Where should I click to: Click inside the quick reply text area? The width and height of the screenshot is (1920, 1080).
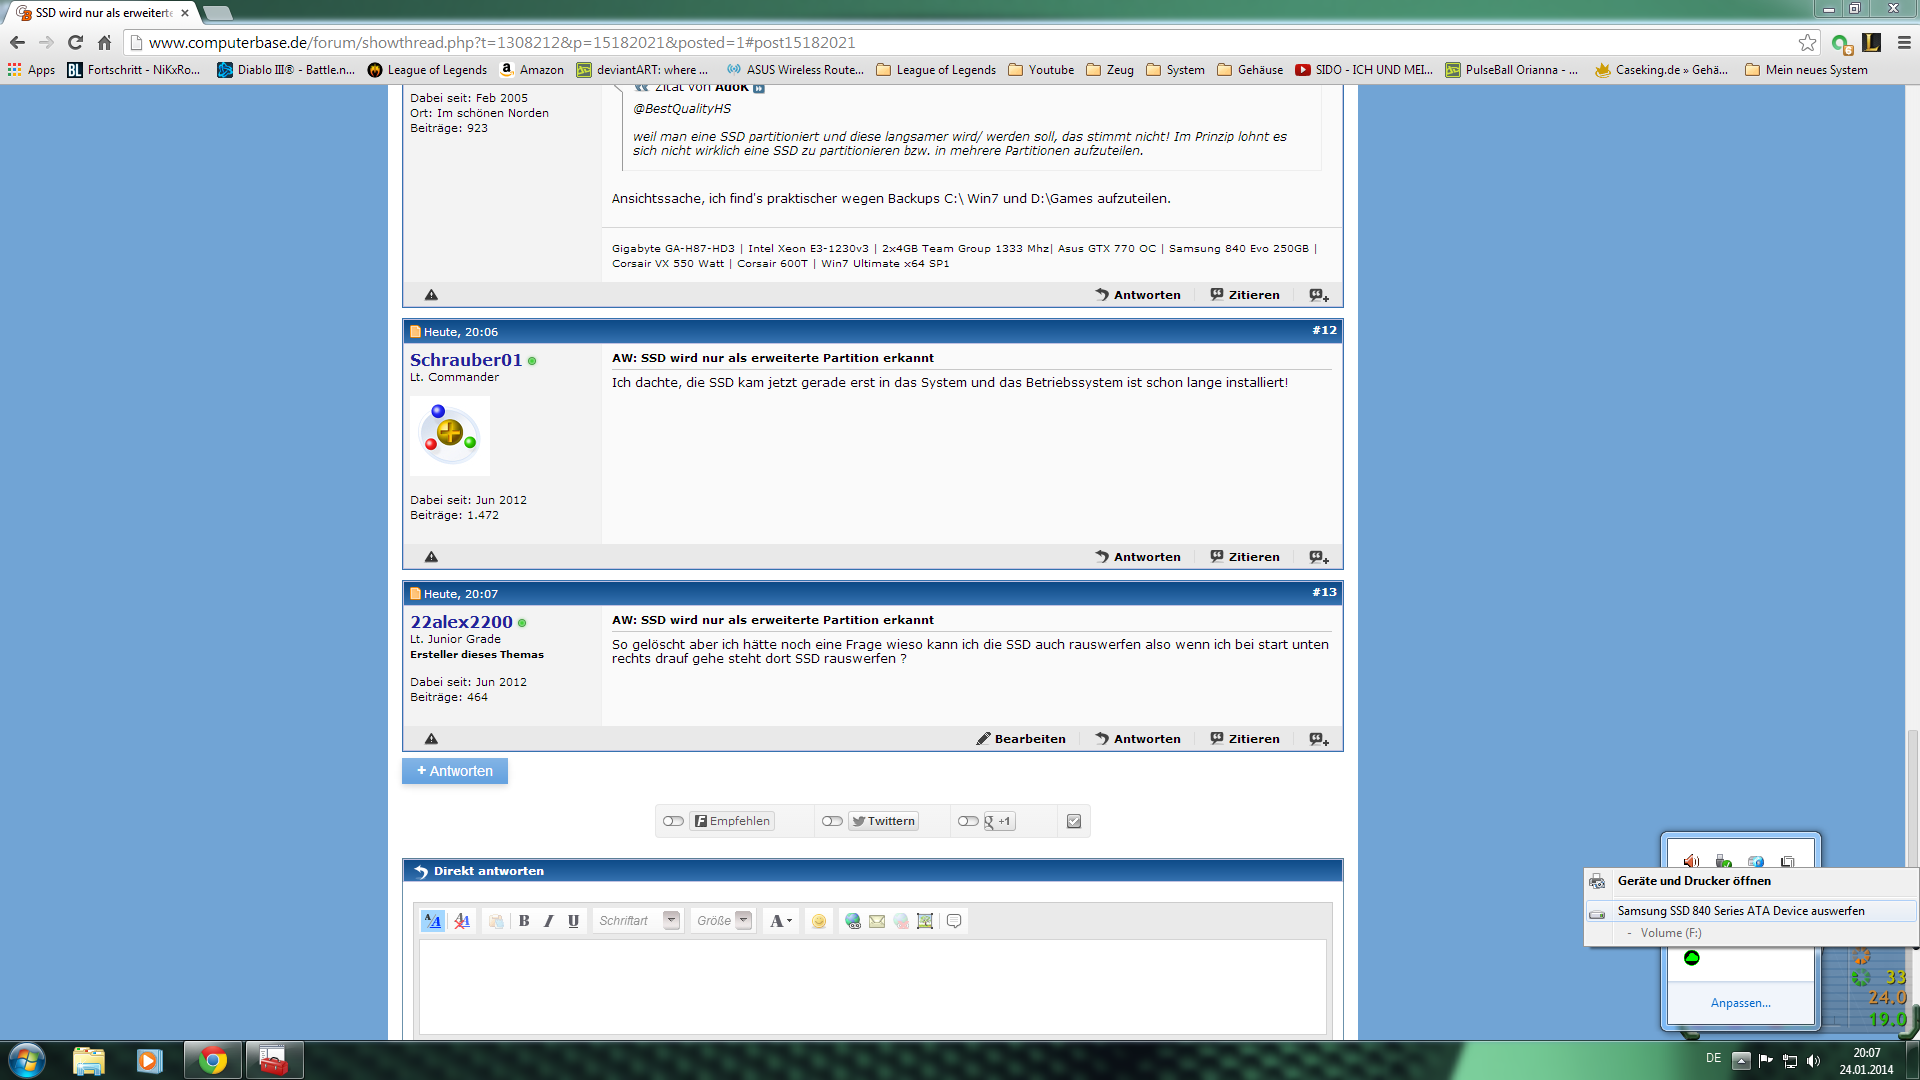[x=872, y=986]
